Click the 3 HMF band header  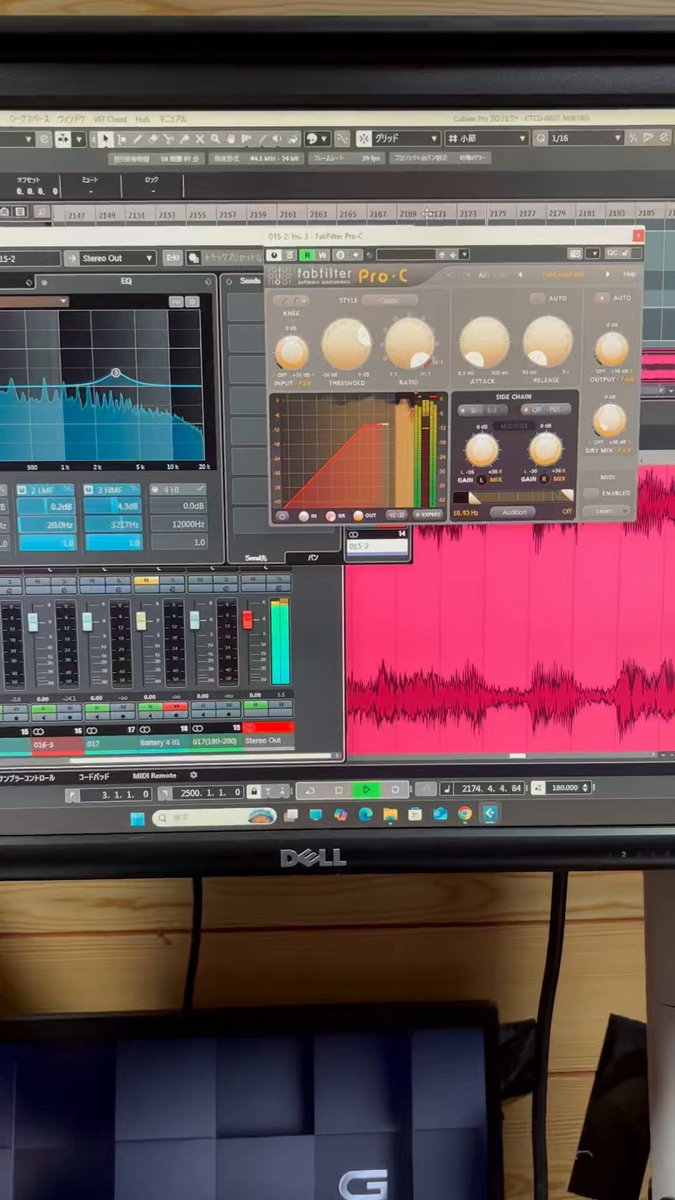[x=112, y=490]
